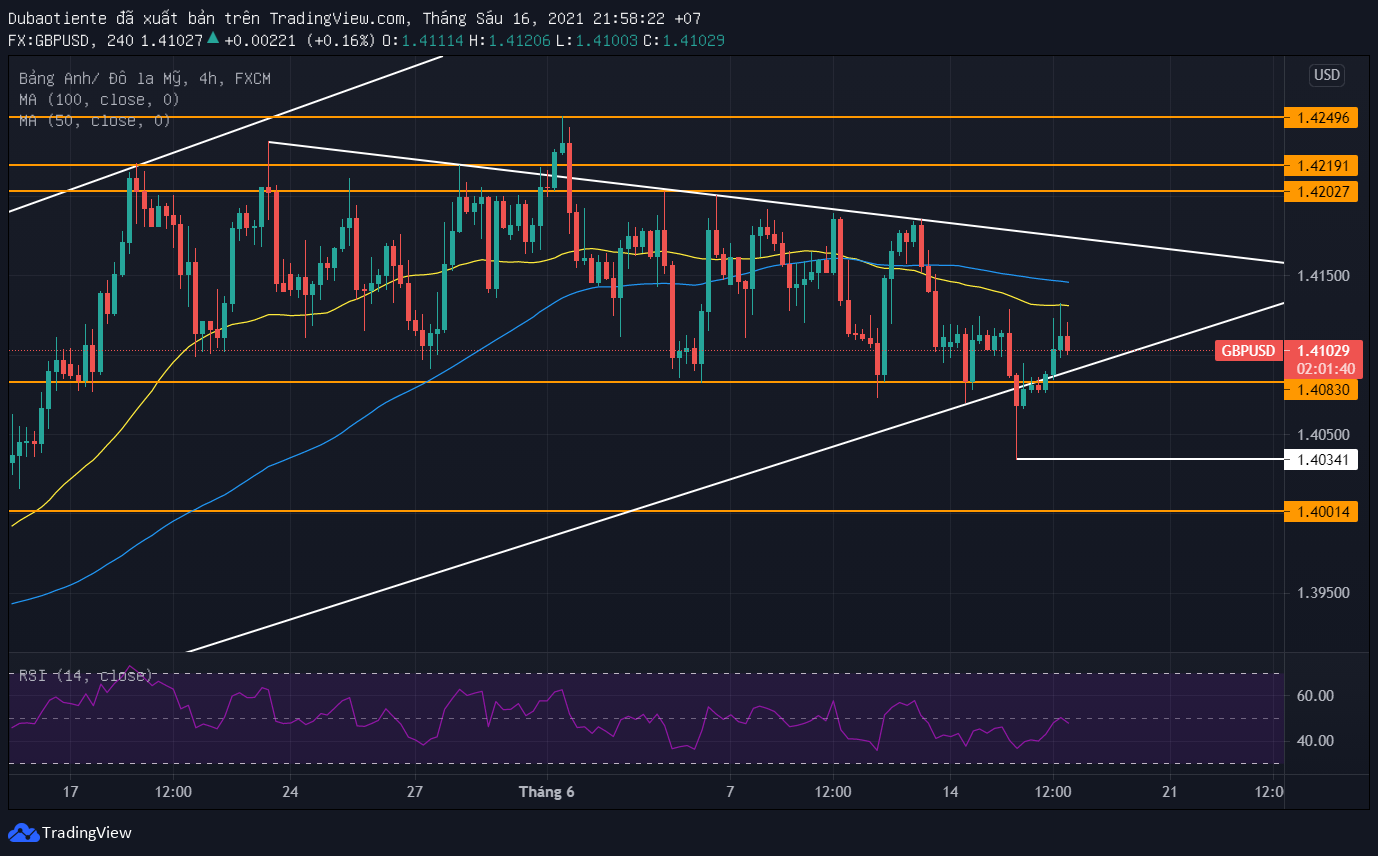This screenshot has width=1378, height=856.
Task: Click the 21 date axis label
Action: (x=1170, y=792)
